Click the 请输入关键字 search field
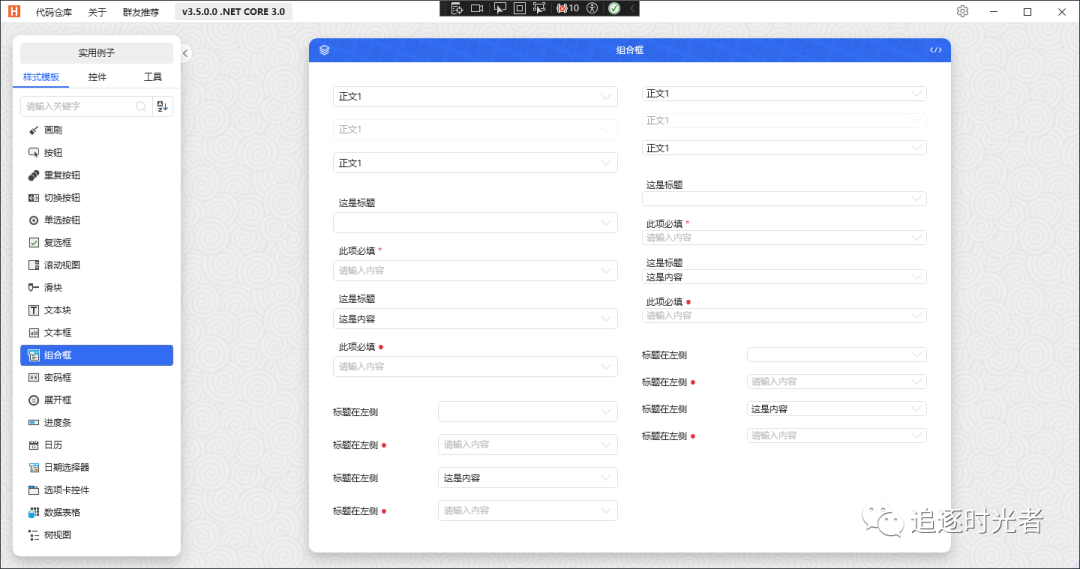 tap(80, 106)
